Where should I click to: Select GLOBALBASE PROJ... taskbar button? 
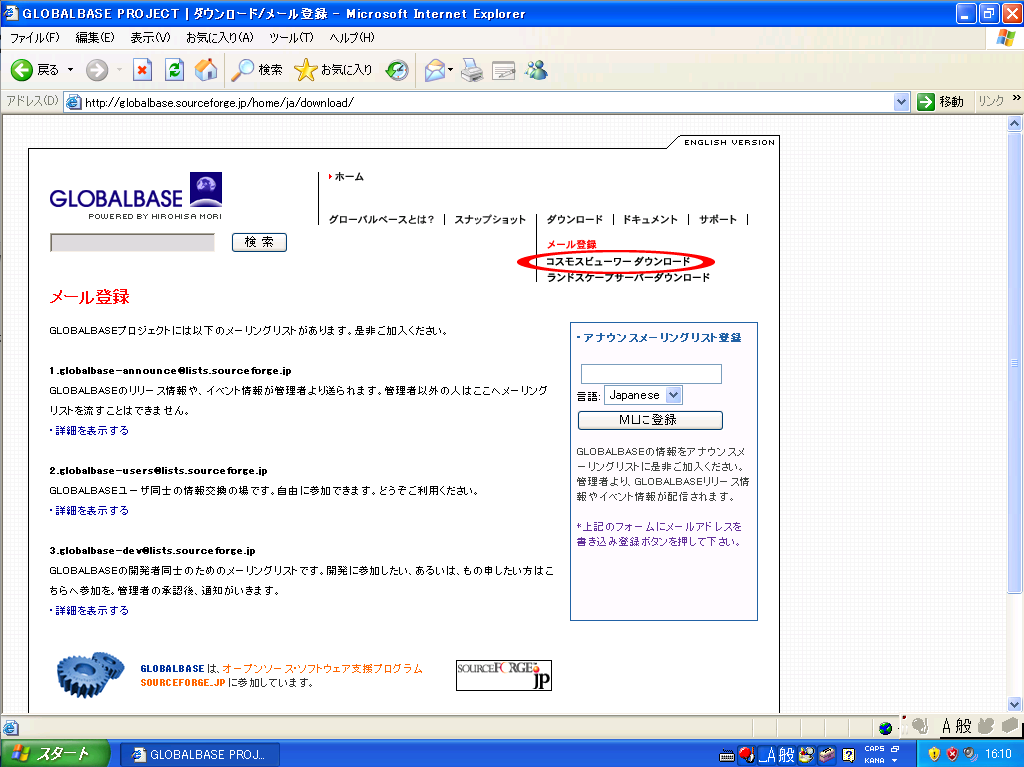point(201,755)
